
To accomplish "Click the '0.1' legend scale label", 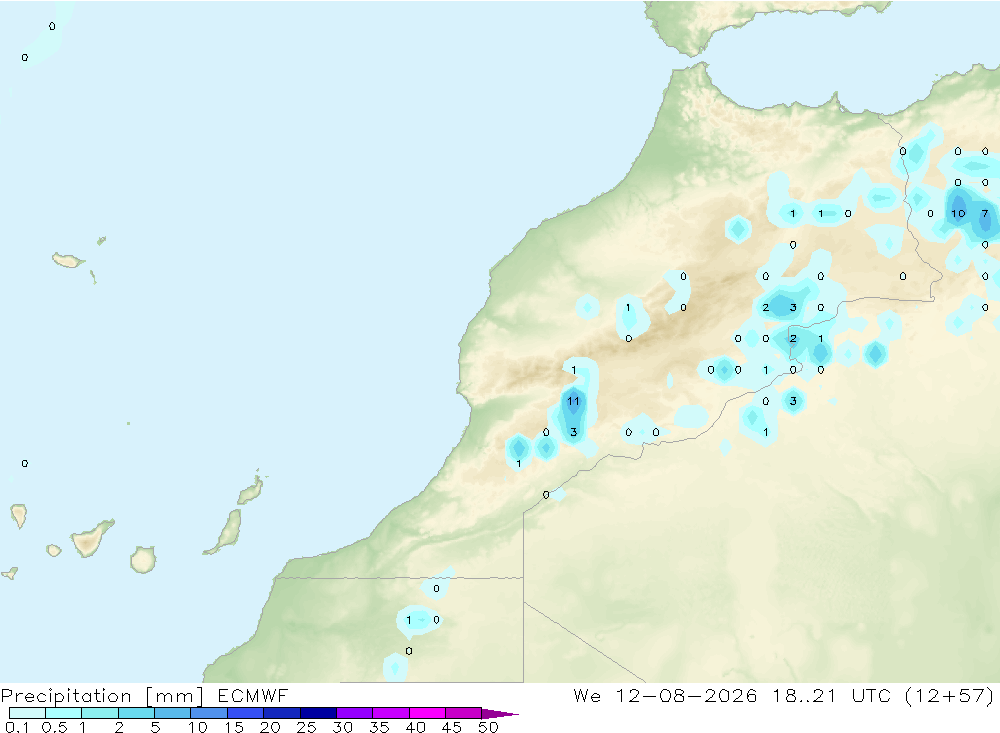I will click(17, 727).
